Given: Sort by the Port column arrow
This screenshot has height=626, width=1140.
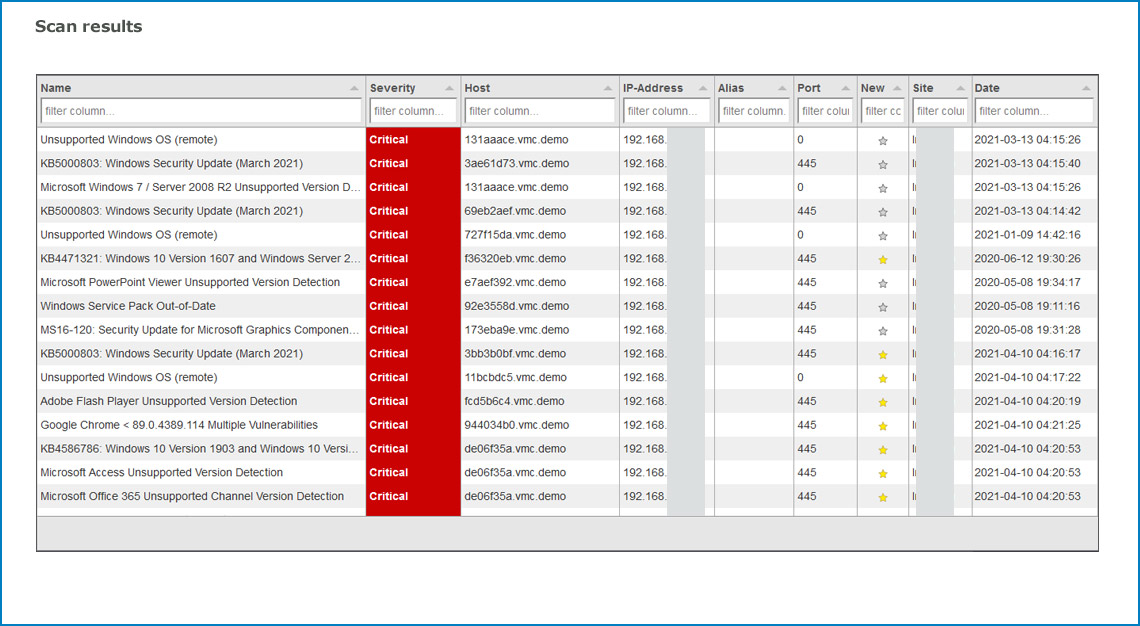Looking at the screenshot, I should point(846,88).
